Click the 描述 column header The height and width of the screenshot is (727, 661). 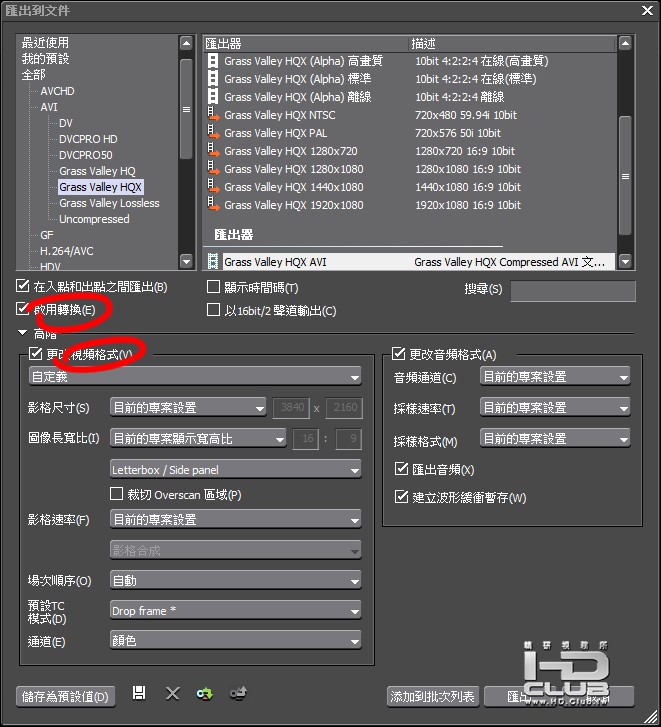(x=512, y=44)
